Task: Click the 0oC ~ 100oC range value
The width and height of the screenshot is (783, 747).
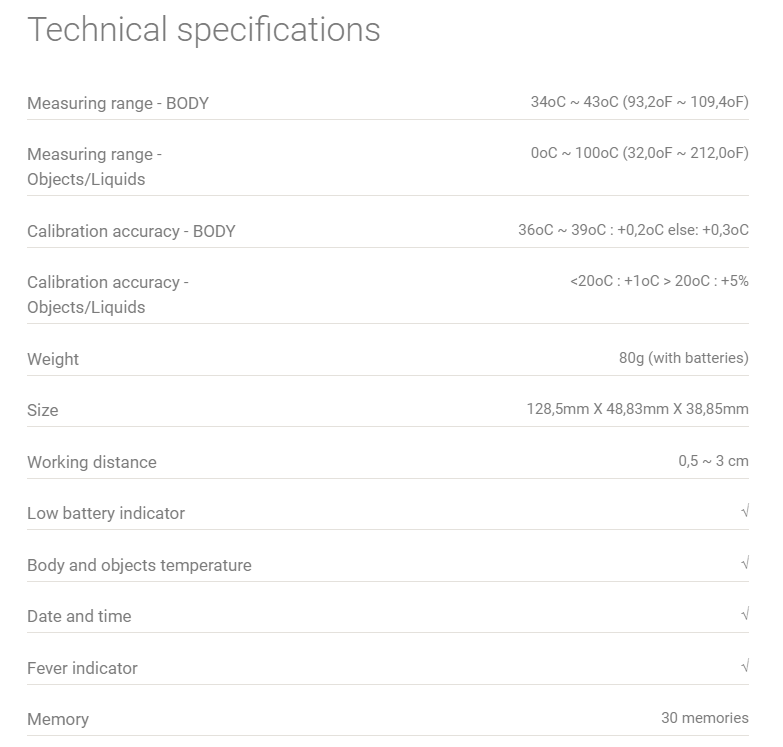Action: (x=639, y=153)
